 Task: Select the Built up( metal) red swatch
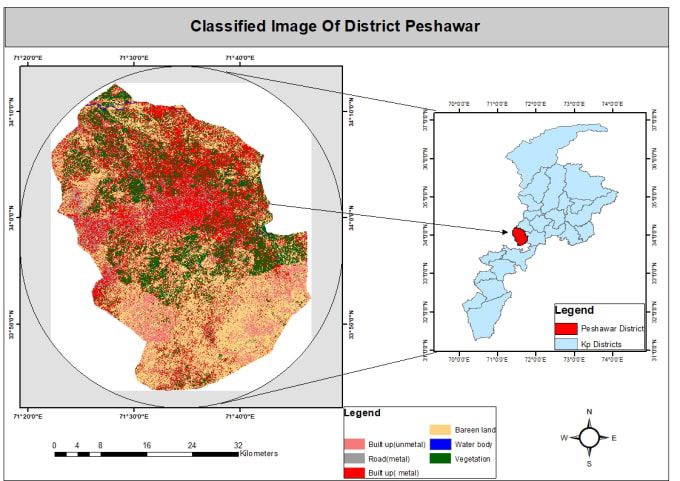[354, 473]
